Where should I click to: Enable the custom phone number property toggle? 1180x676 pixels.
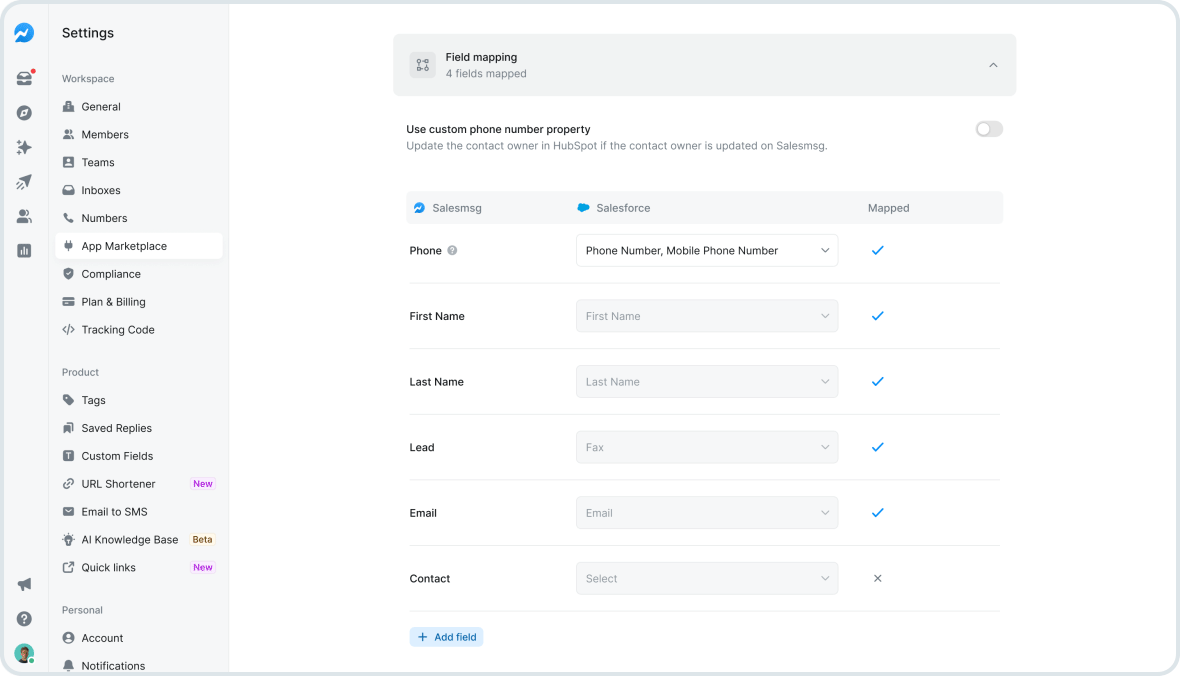(988, 129)
